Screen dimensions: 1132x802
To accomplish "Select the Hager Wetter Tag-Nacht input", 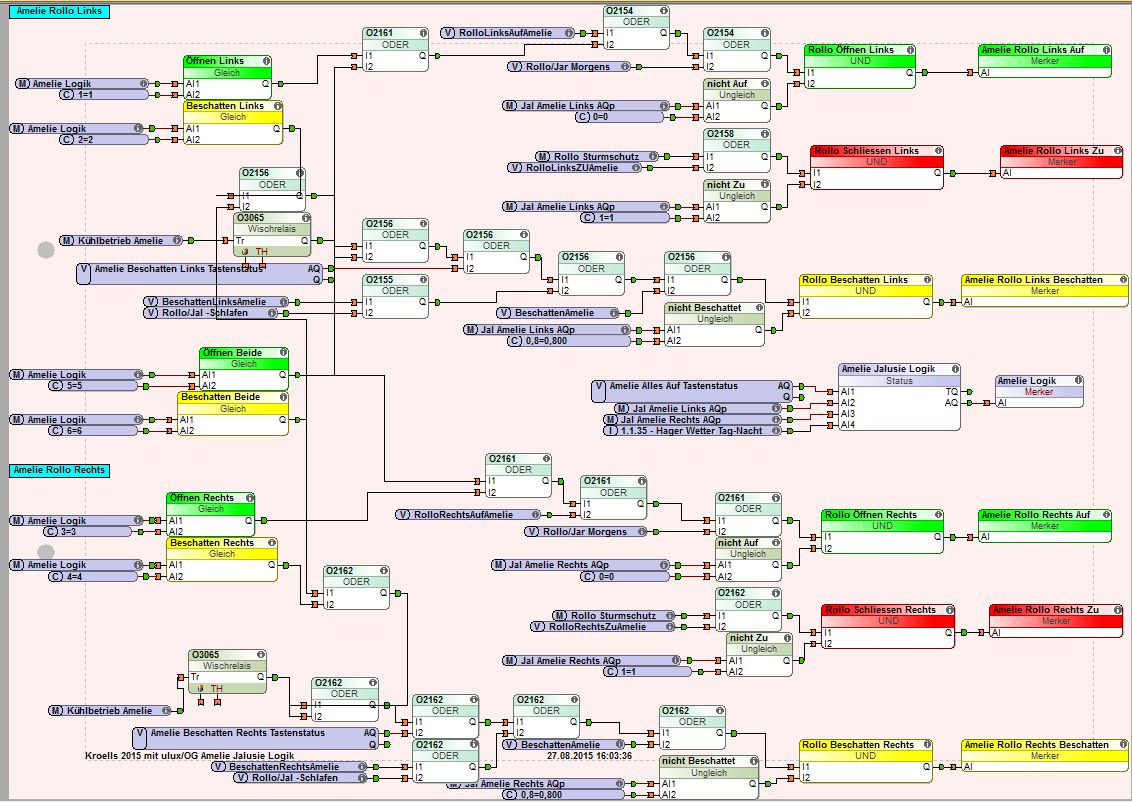I will coord(693,430).
